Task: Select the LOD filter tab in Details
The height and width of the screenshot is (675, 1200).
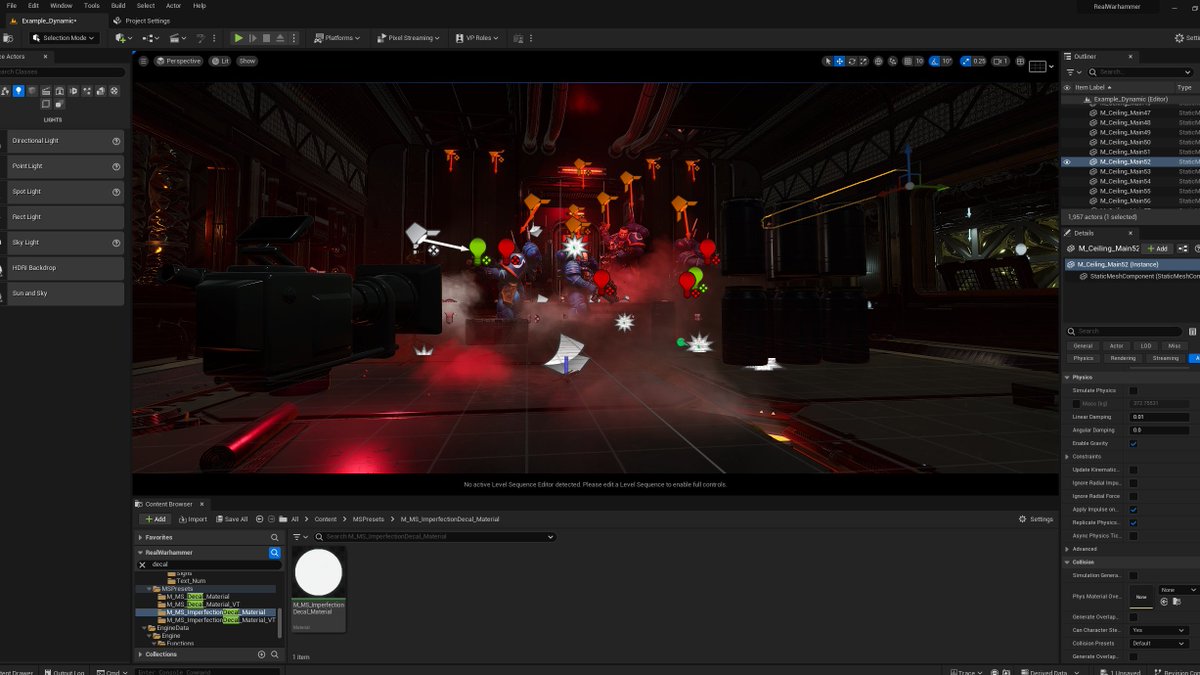Action: [1145, 346]
